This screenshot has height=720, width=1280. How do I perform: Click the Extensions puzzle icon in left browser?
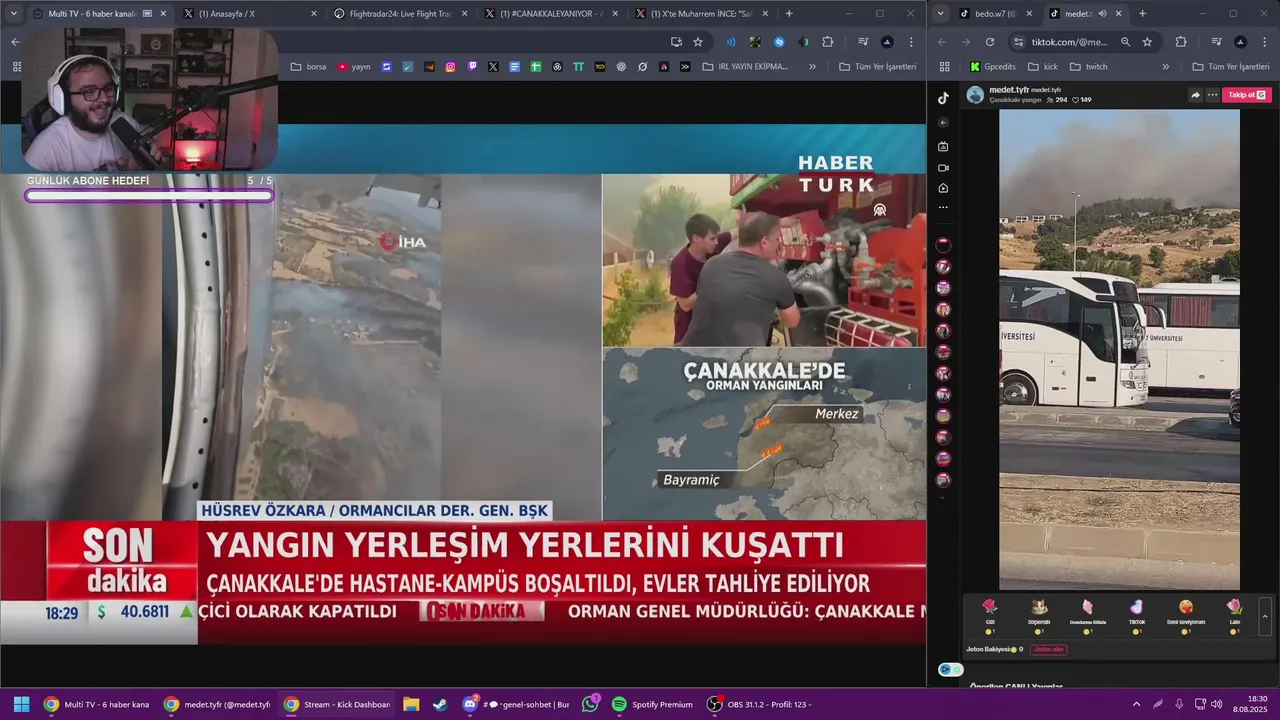[x=827, y=42]
